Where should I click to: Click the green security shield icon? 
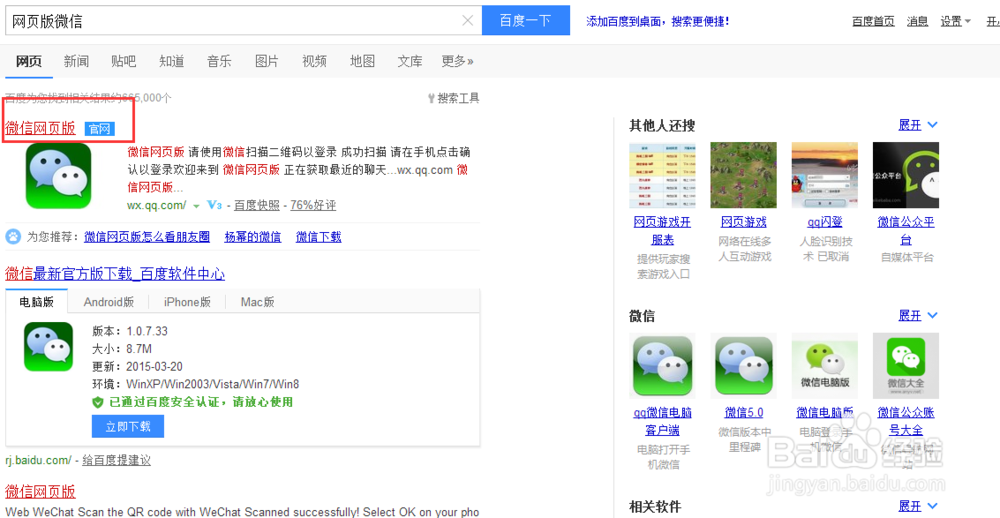pyautogui.click(x=98, y=402)
